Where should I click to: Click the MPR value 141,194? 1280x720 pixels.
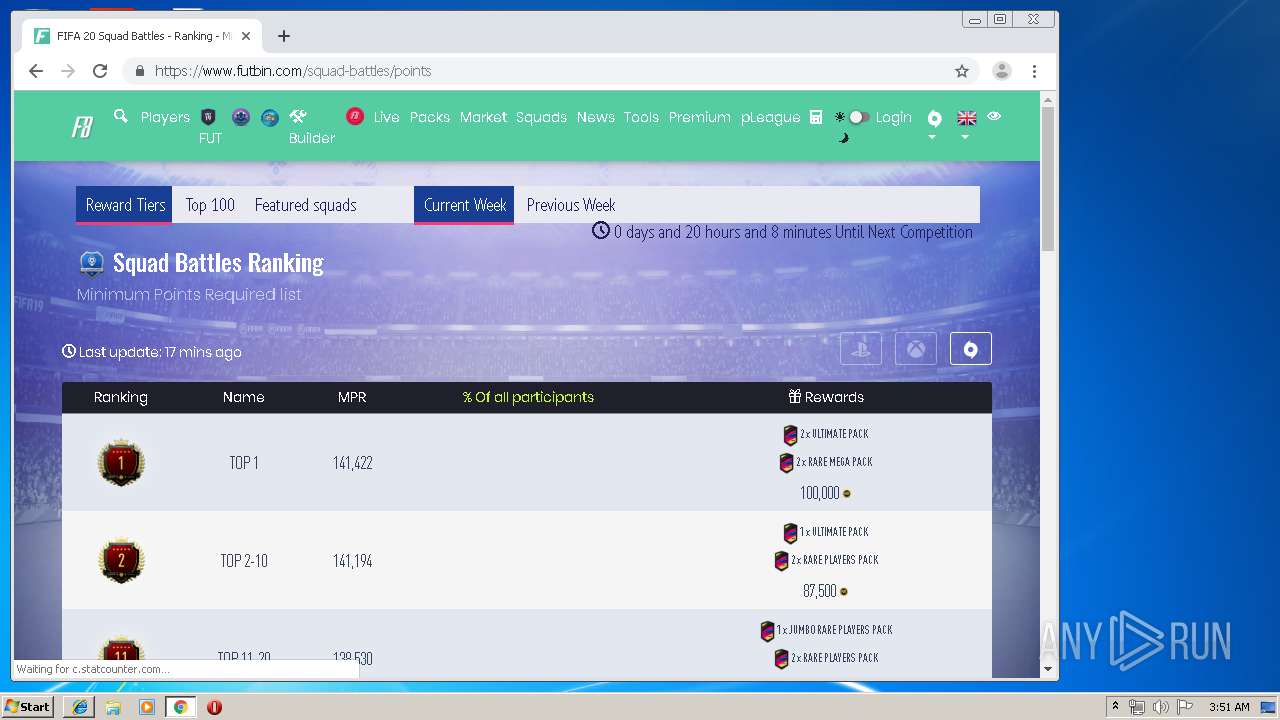353,561
